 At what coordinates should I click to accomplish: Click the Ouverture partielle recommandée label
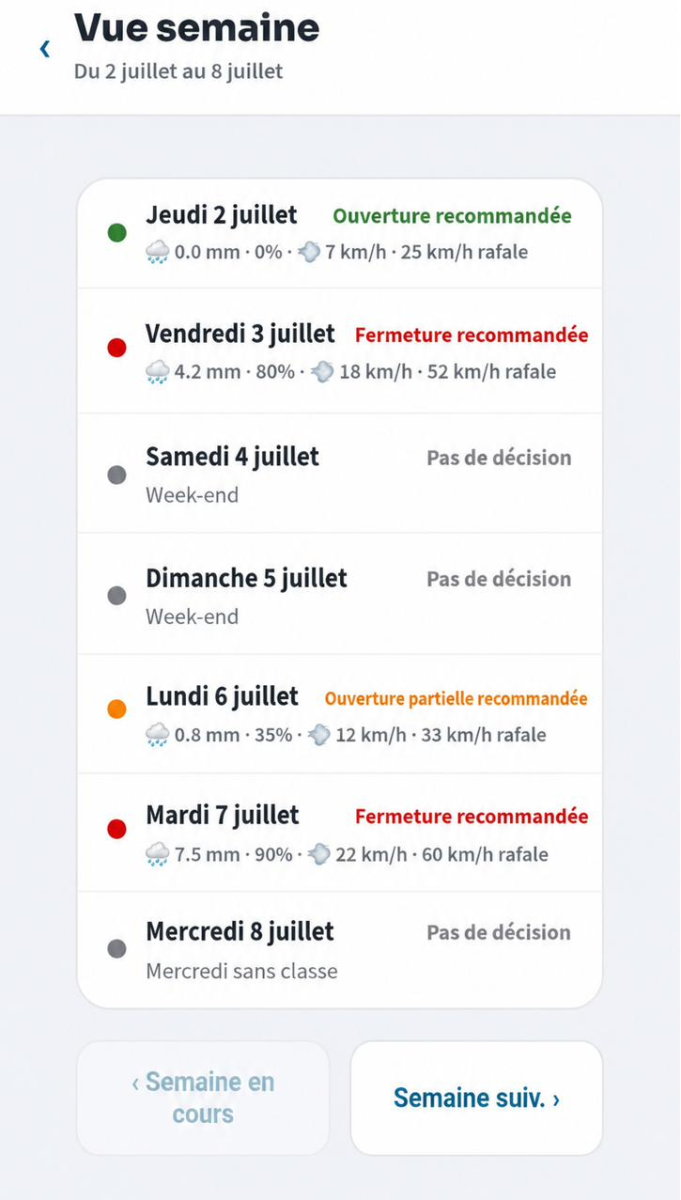(x=456, y=699)
